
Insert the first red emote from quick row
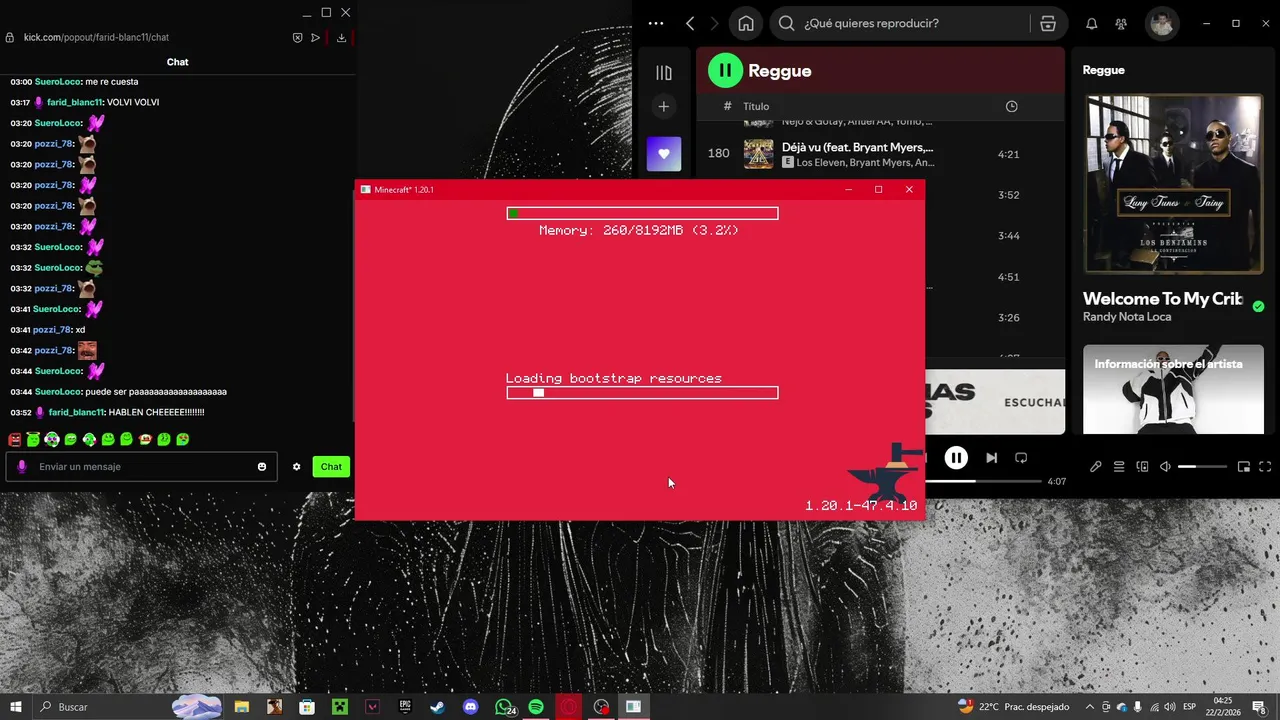[x=15, y=439]
